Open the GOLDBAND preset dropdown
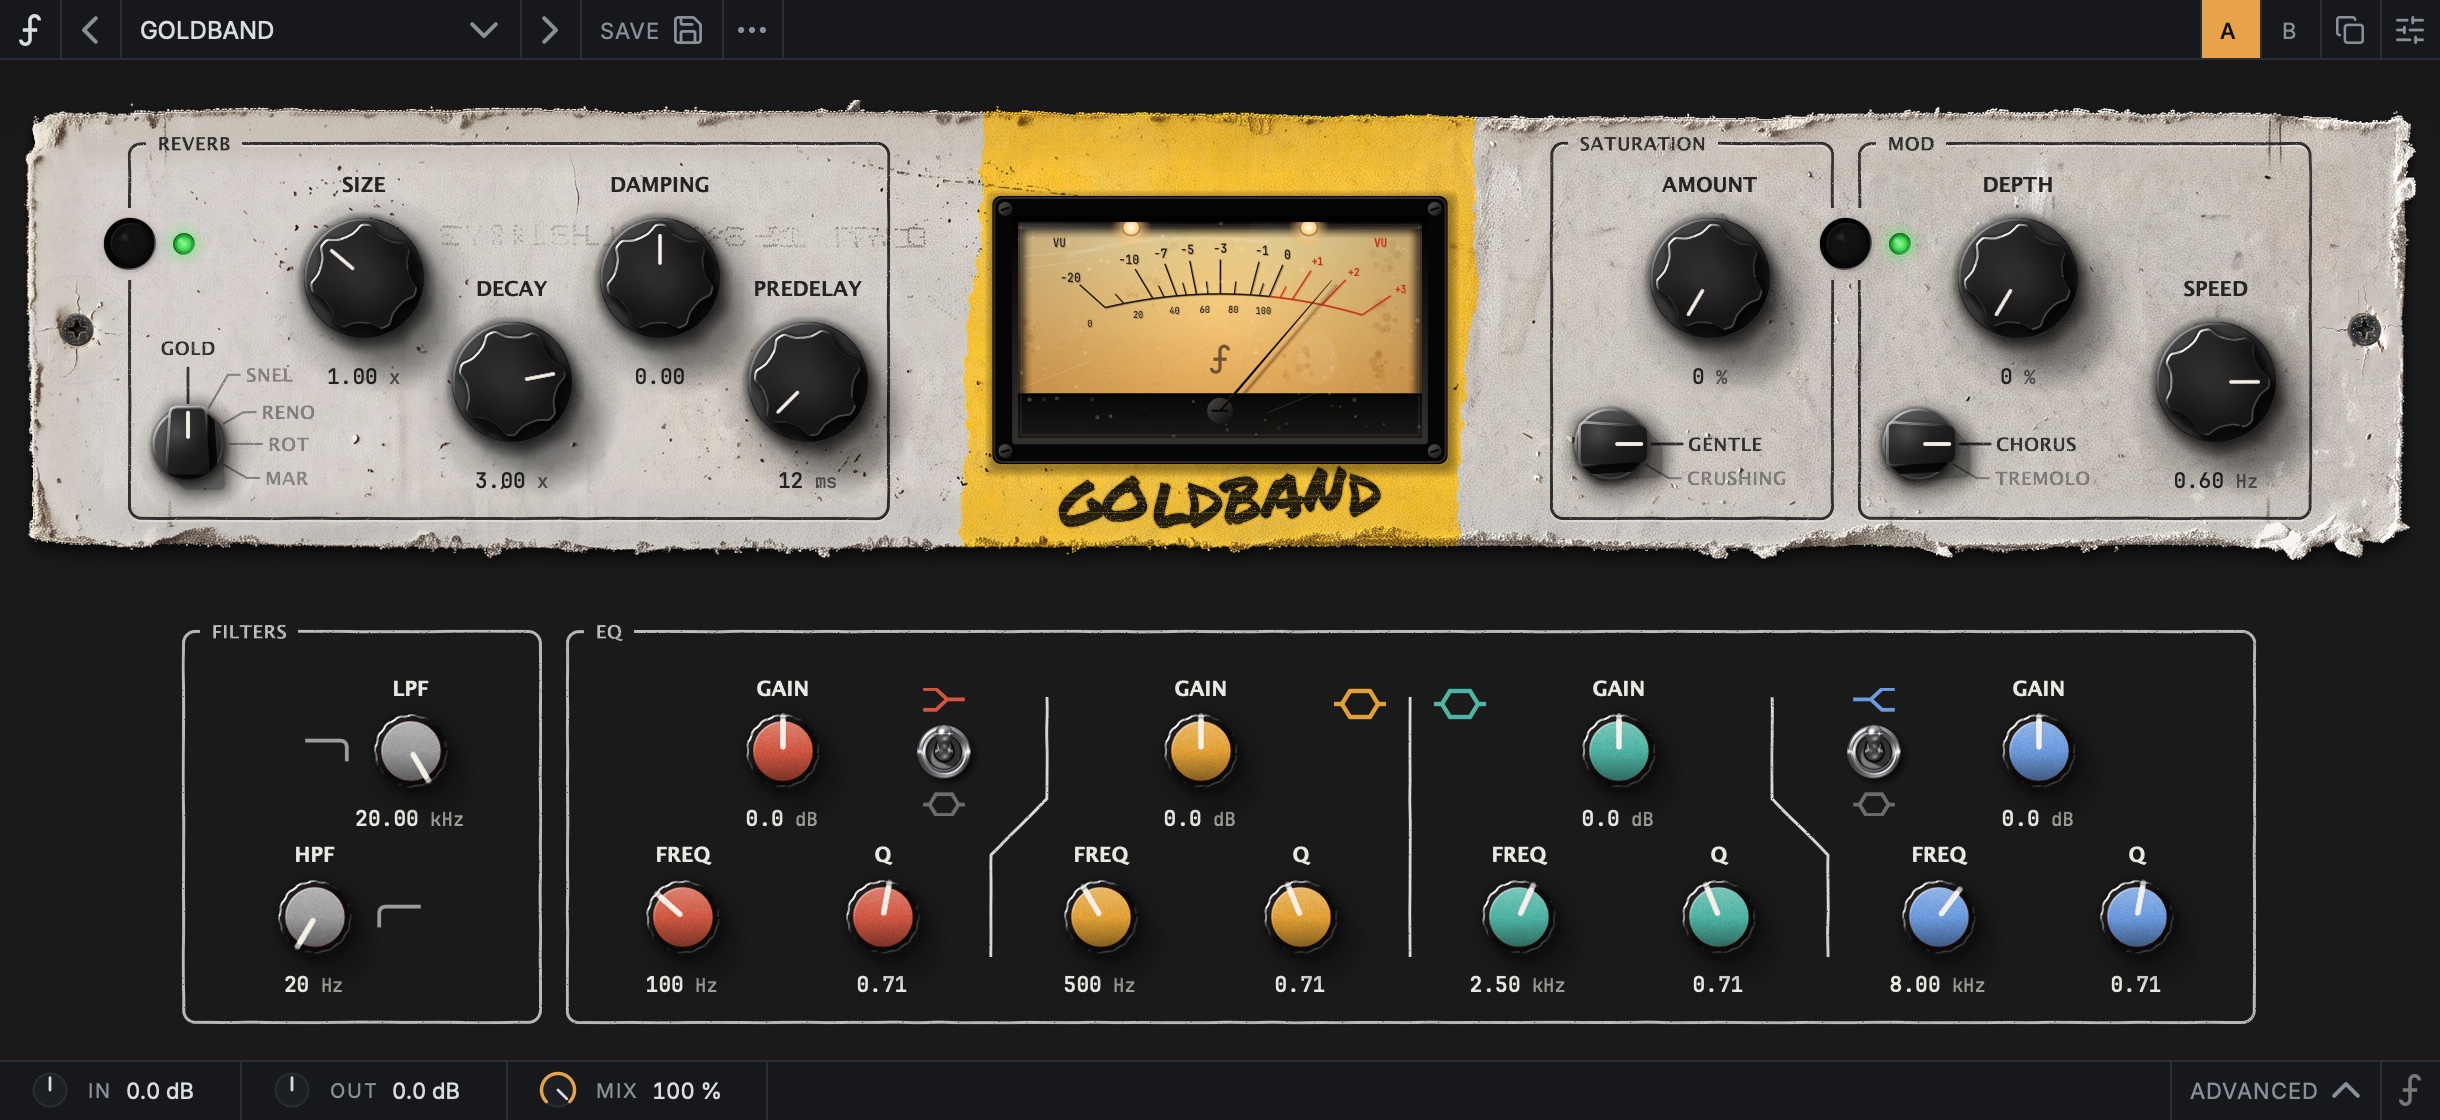This screenshot has width=2440, height=1120. click(320, 30)
